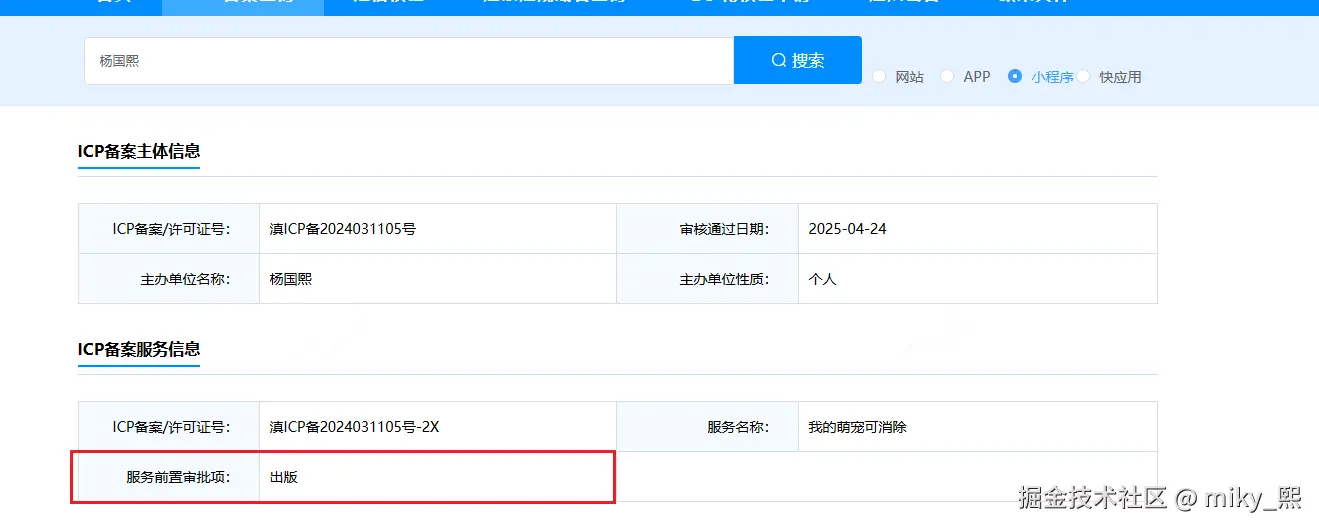Screen dimensions: 1319x530
Task: Click the value 滇ICP备2024031105号
Action: (343, 229)
